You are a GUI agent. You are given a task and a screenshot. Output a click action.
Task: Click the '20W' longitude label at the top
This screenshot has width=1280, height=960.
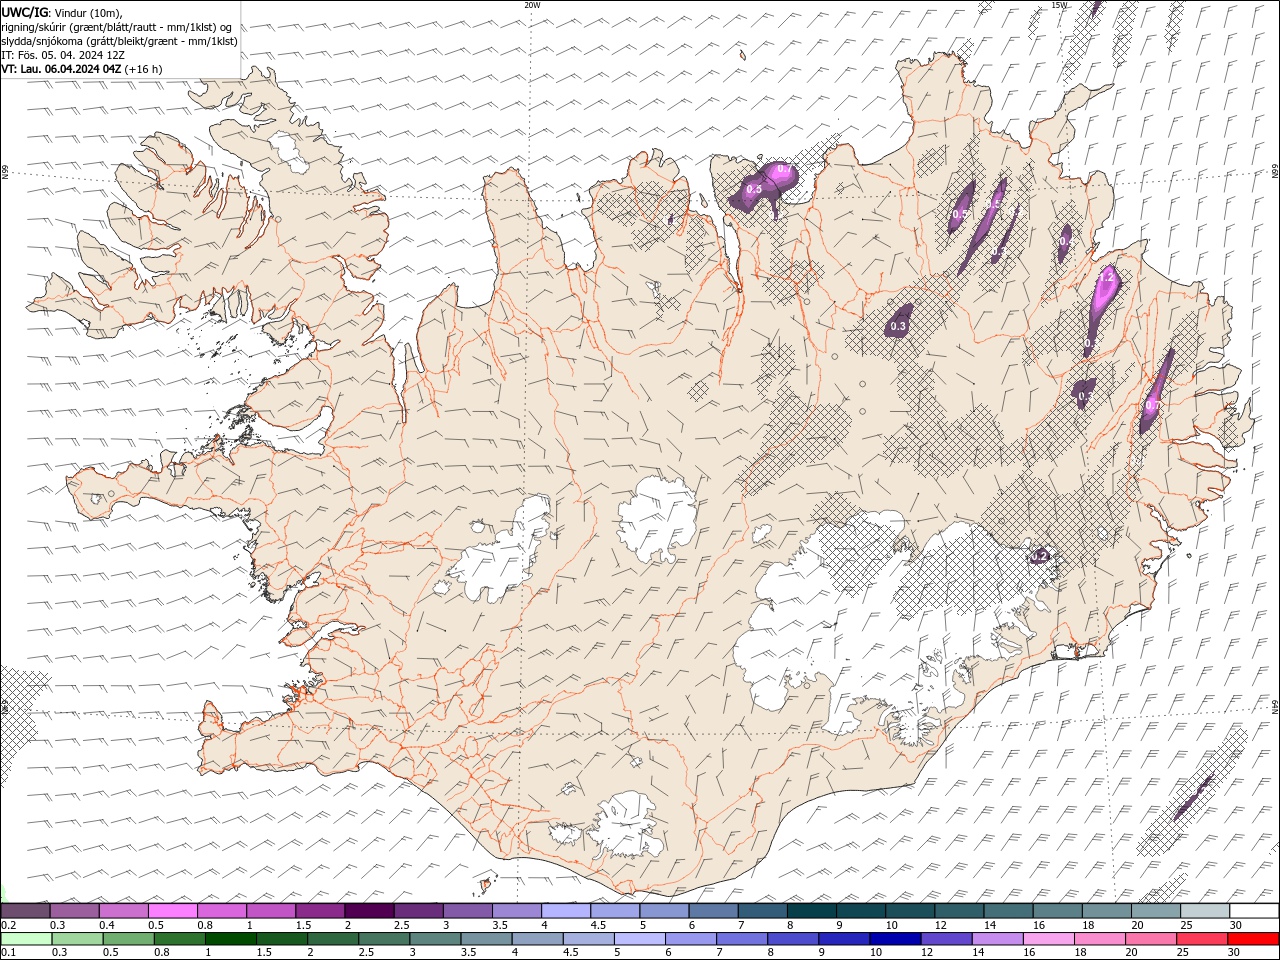click(x=532, y=5)
